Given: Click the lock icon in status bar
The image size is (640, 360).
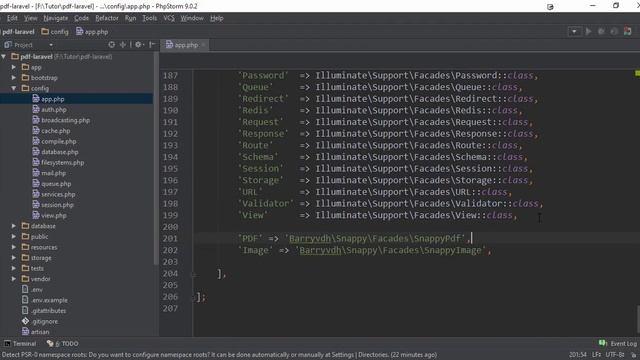Looking at the screenshot, I should click(634, 355).
